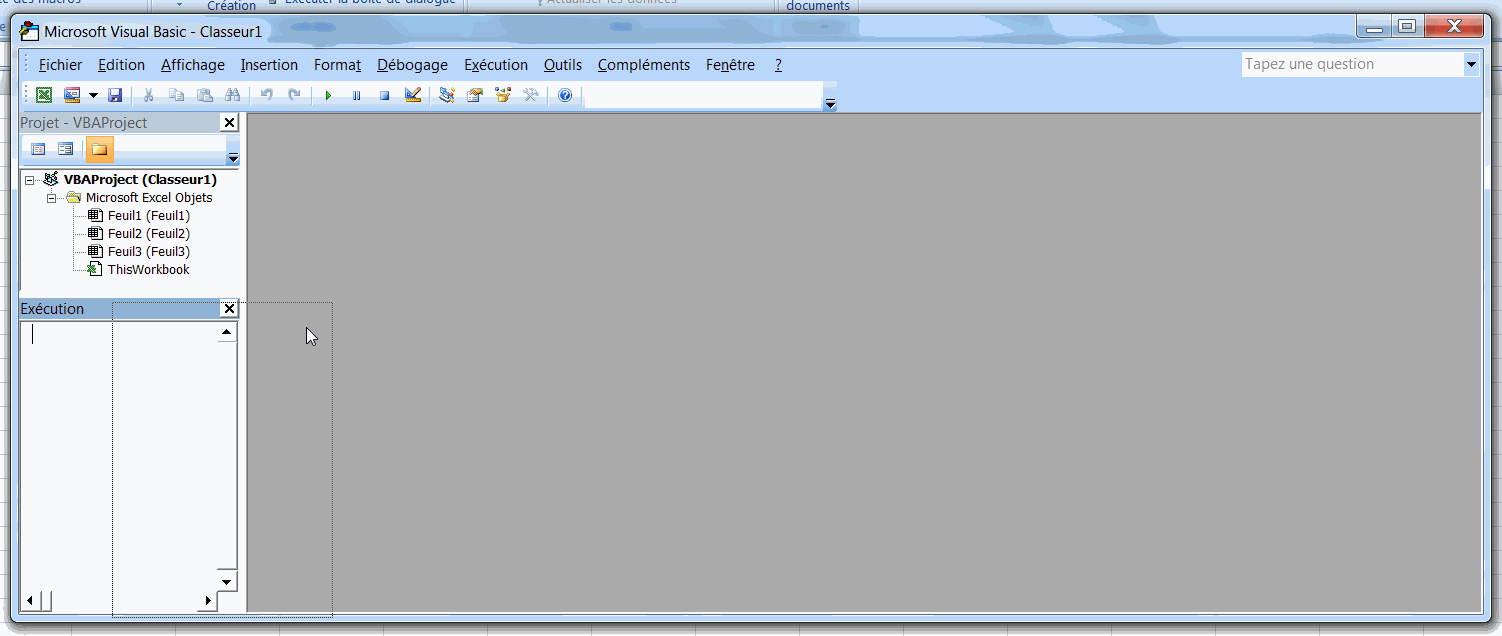Select Feuil1 (Feuil1) in the project tree
This screenshot has width=1502, height=636.
click(x=149, y=216)
